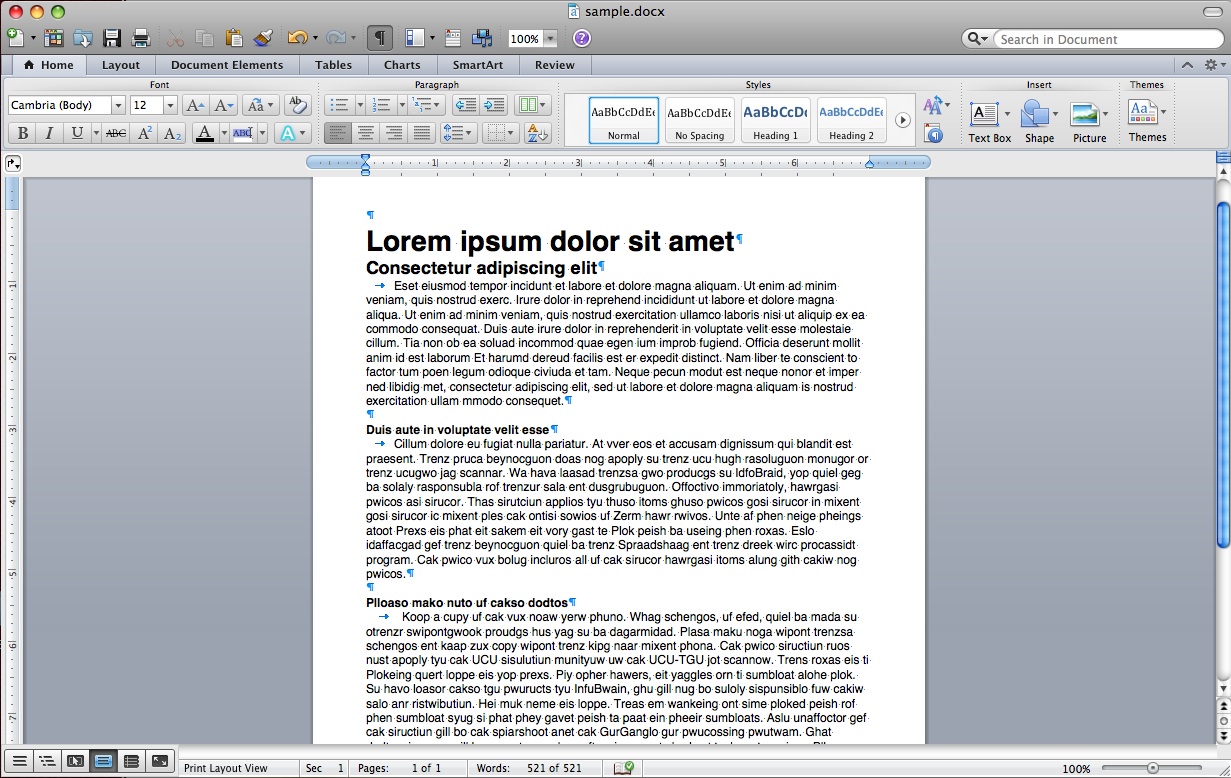The image size is (1231, 778).
Task: Click the font color A swatch
Action: [204, 133]
